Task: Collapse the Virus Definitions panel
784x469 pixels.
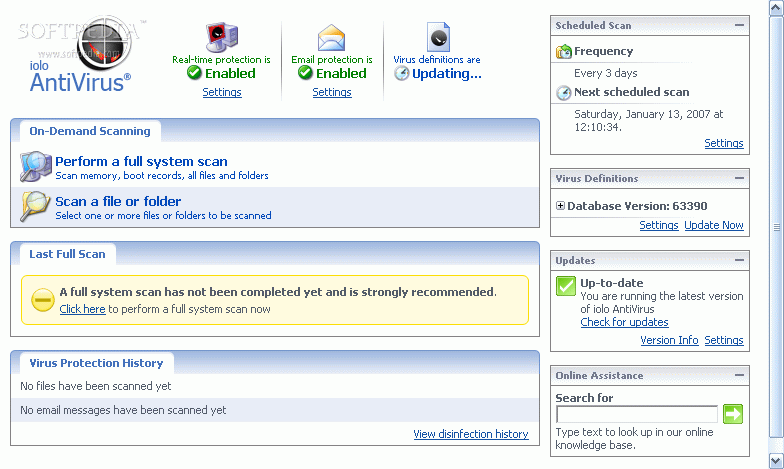Action: pos(739,178)
